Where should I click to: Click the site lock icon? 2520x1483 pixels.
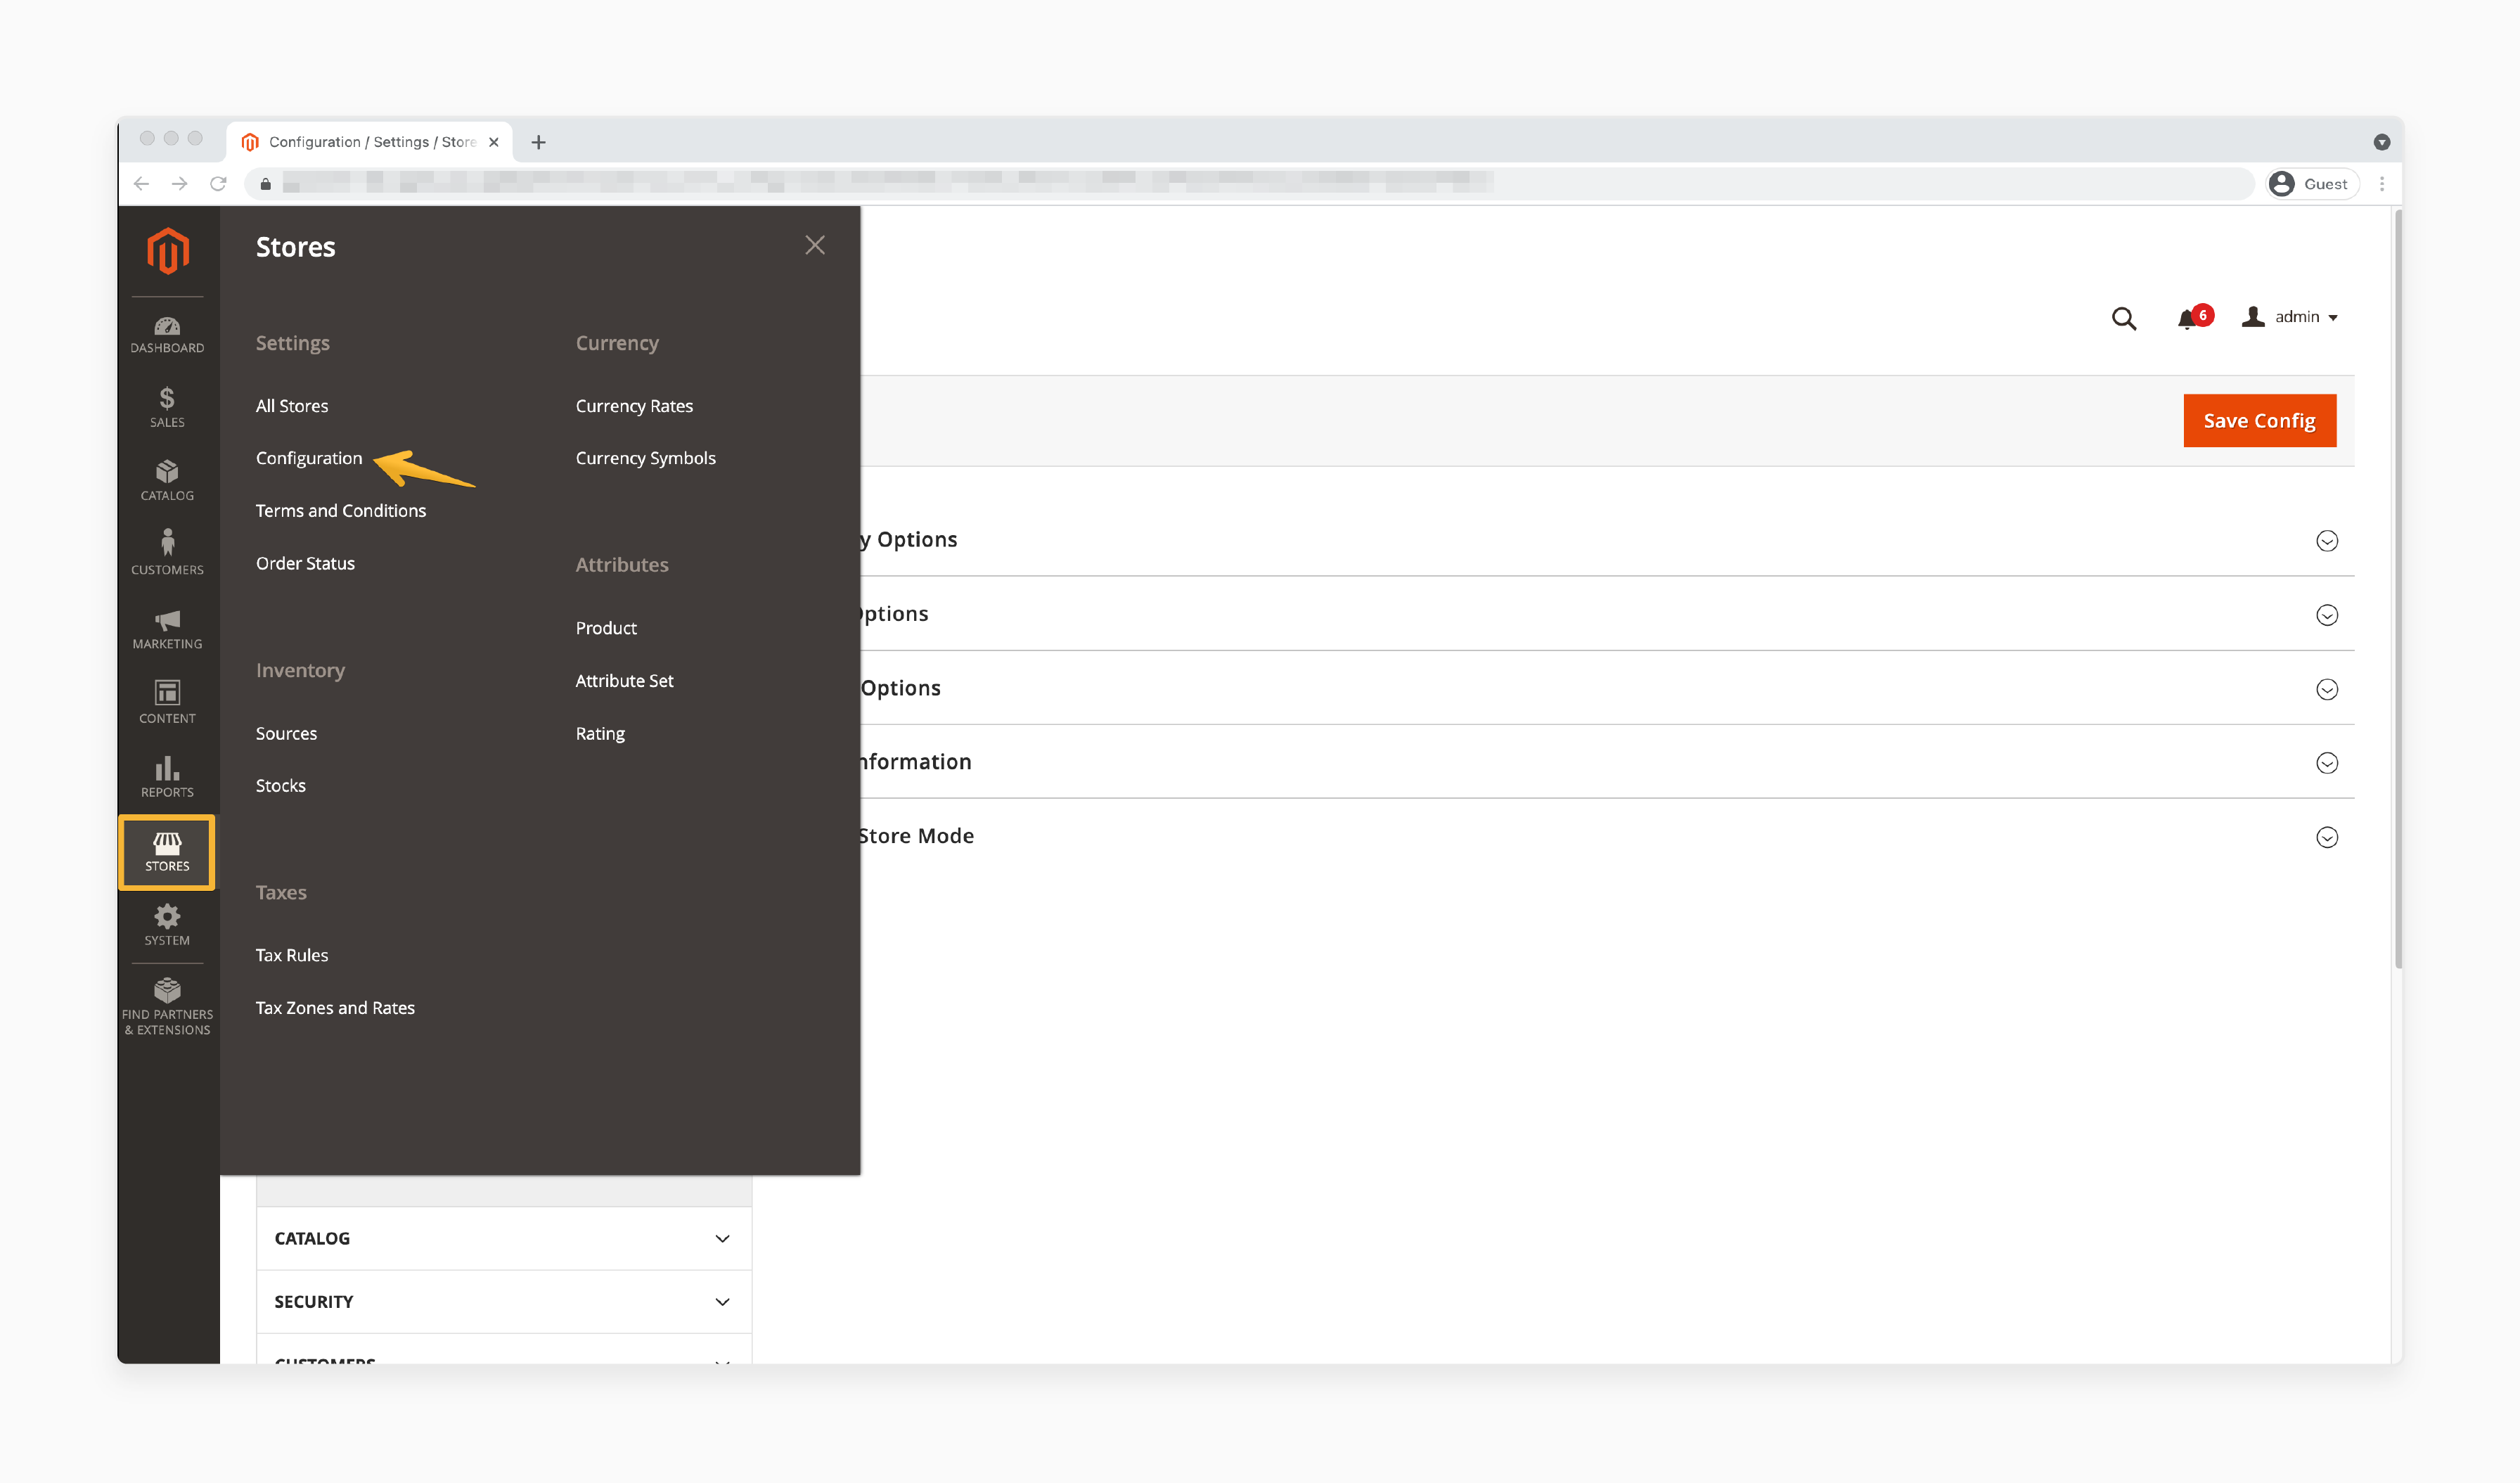point(265,184)
